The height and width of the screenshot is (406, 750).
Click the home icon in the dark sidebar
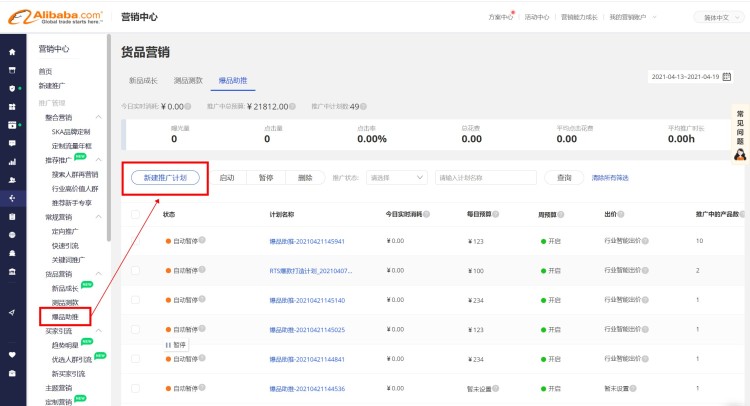[x=12, y=52]
